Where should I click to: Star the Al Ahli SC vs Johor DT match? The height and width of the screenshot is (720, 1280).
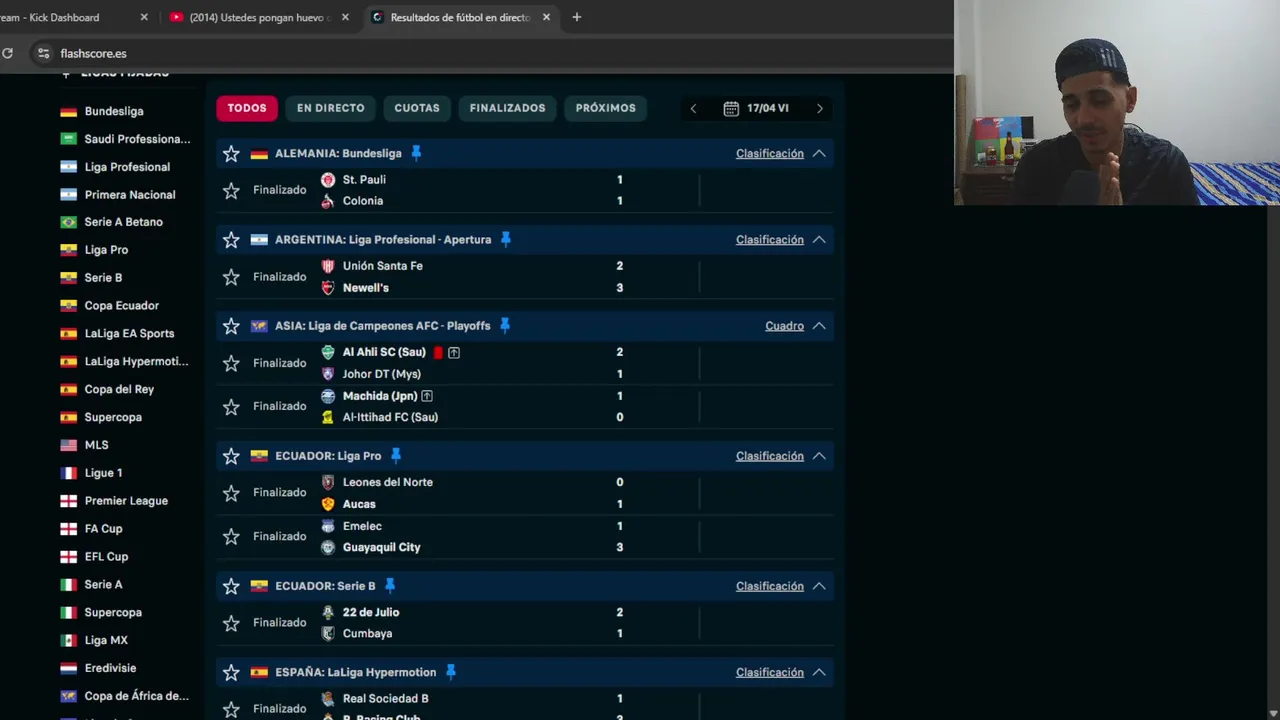click(231, 363)
